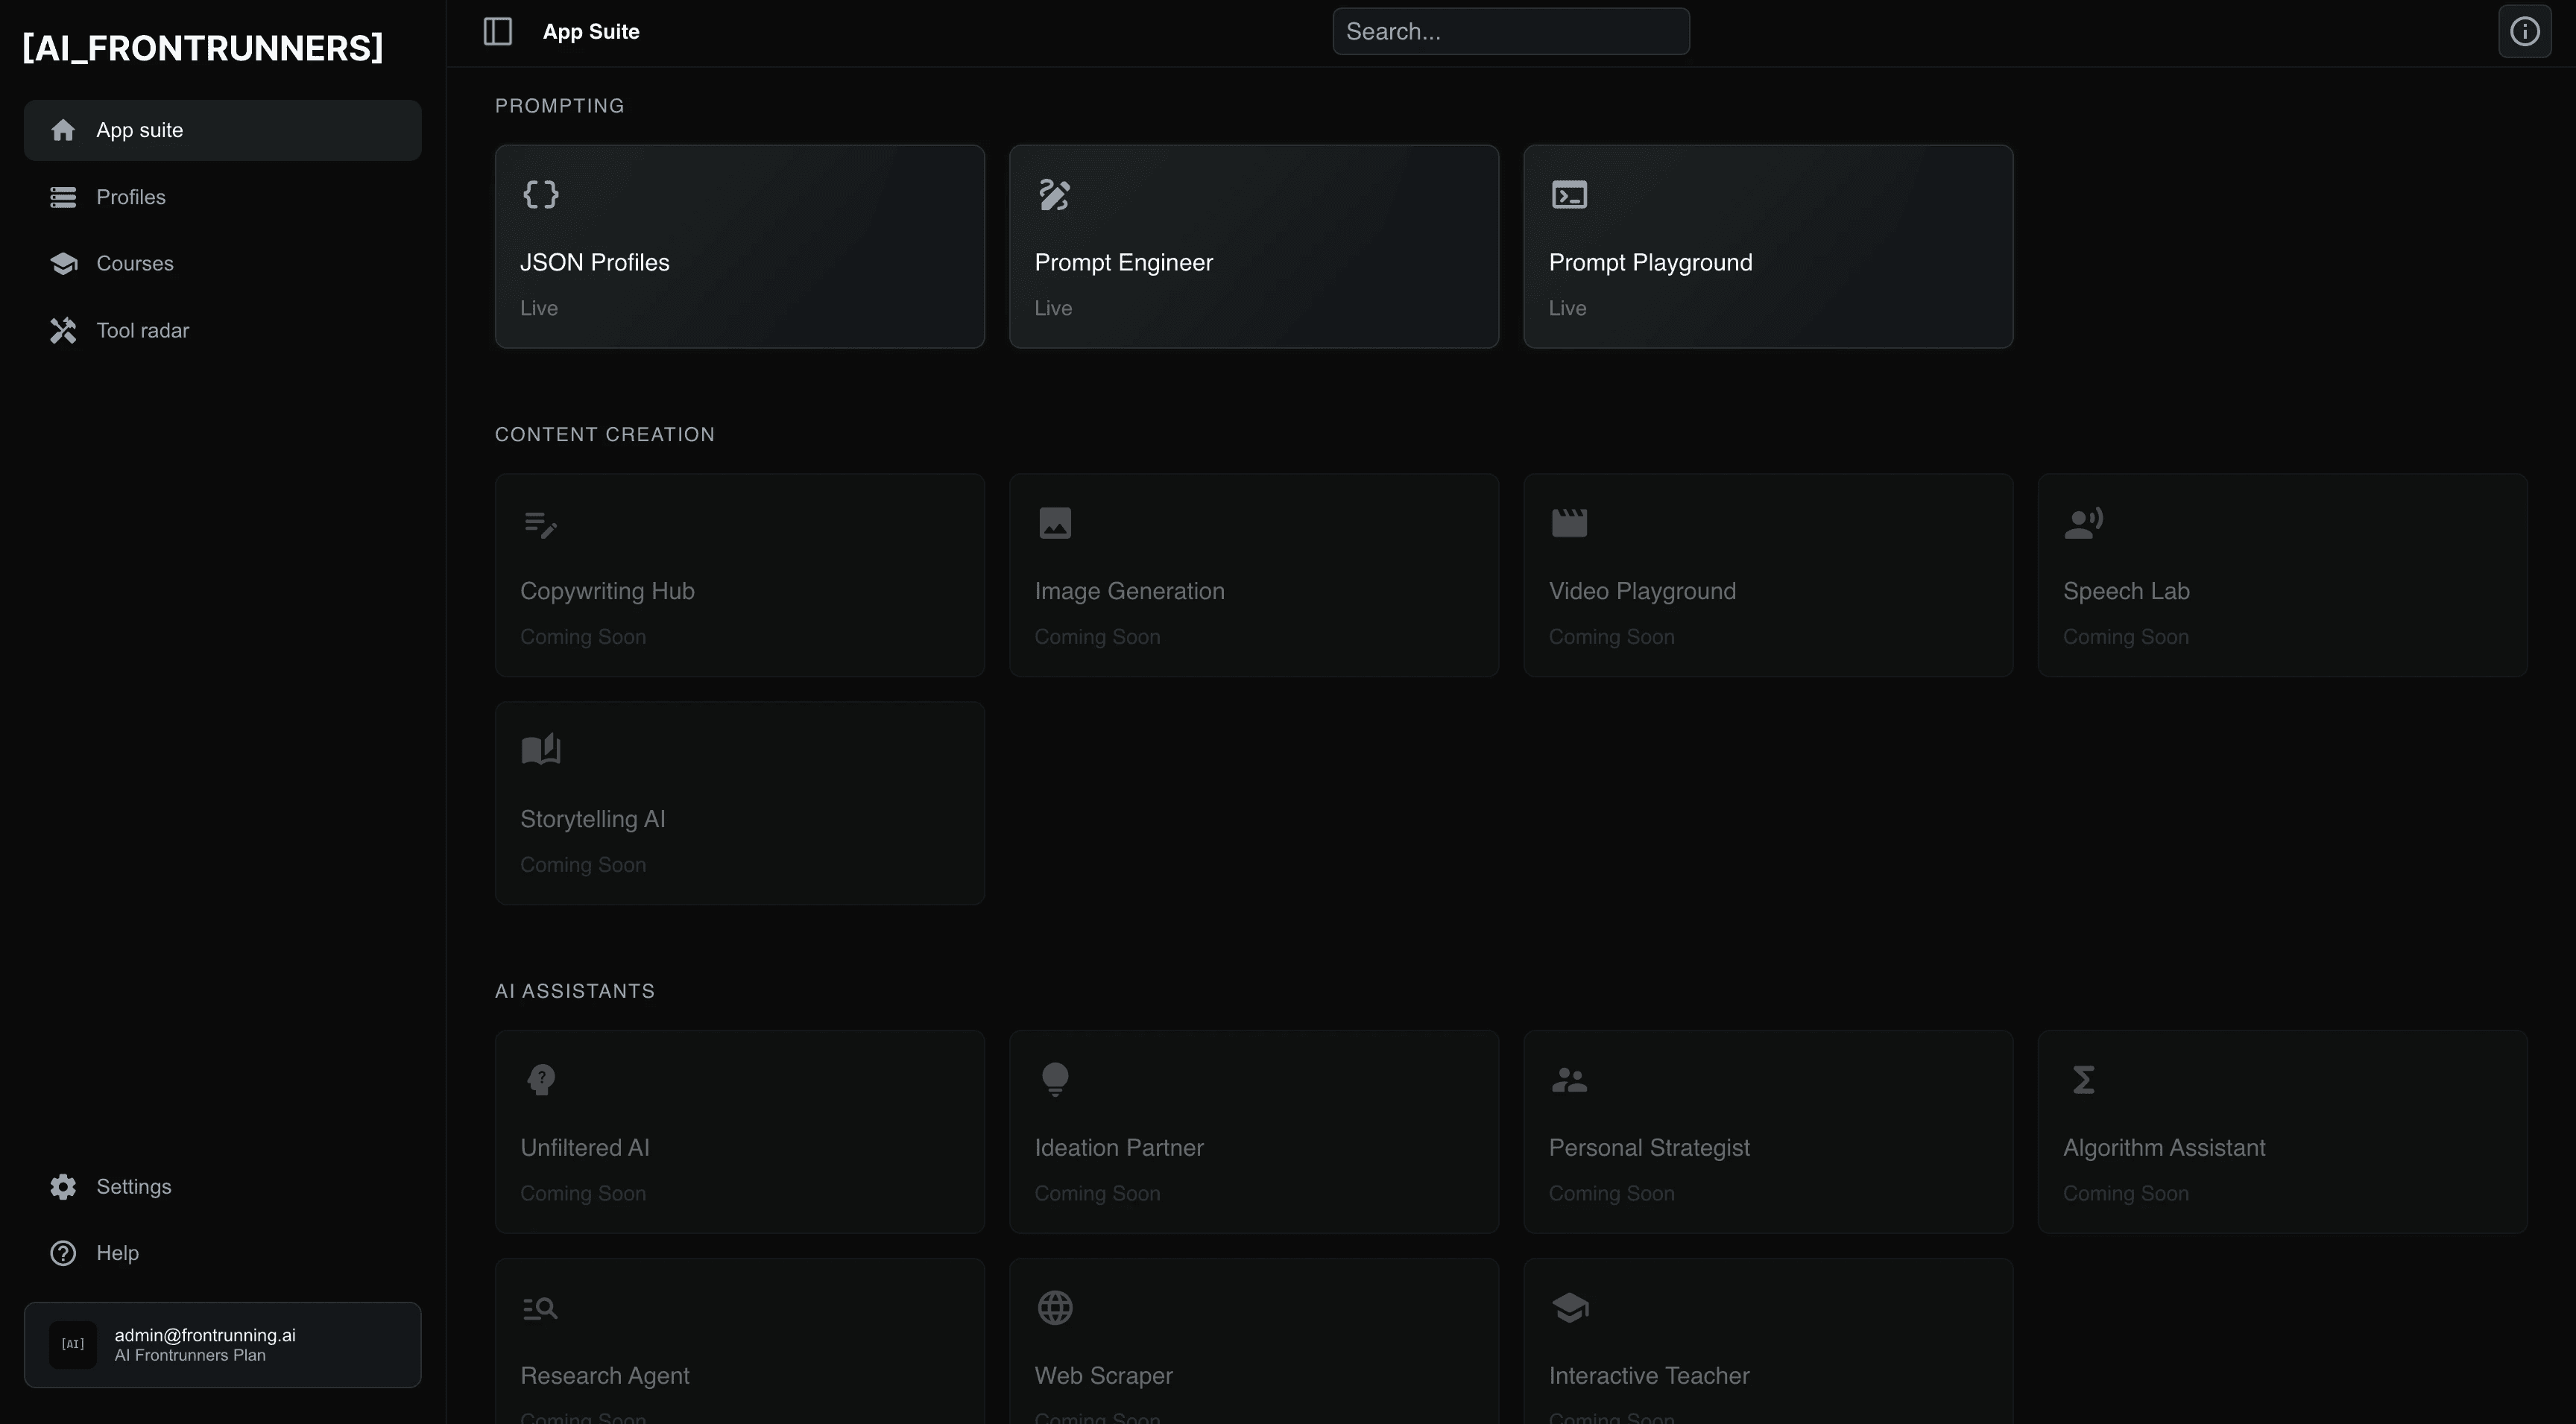Open the info icon button
This screenshot has height=1424, width=2576.
[2525, 31]
